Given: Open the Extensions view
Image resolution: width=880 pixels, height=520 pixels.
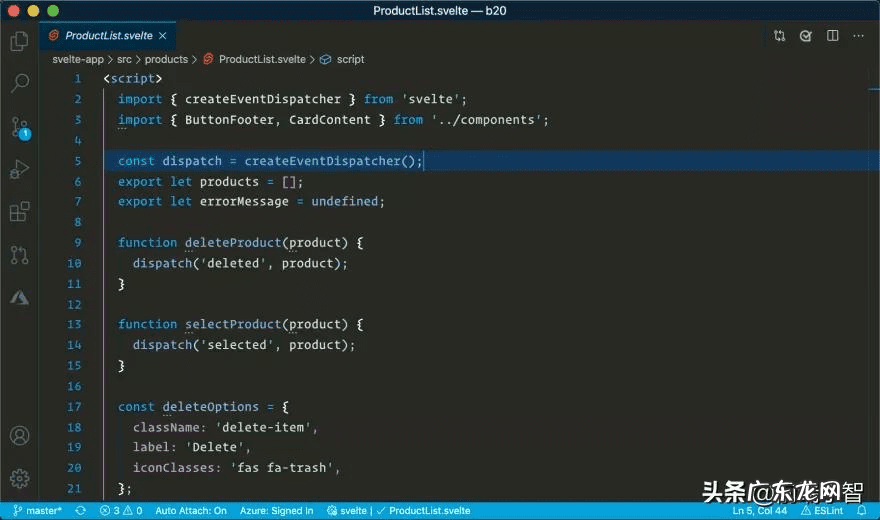Looking at the screenshot, I should 19,212.
